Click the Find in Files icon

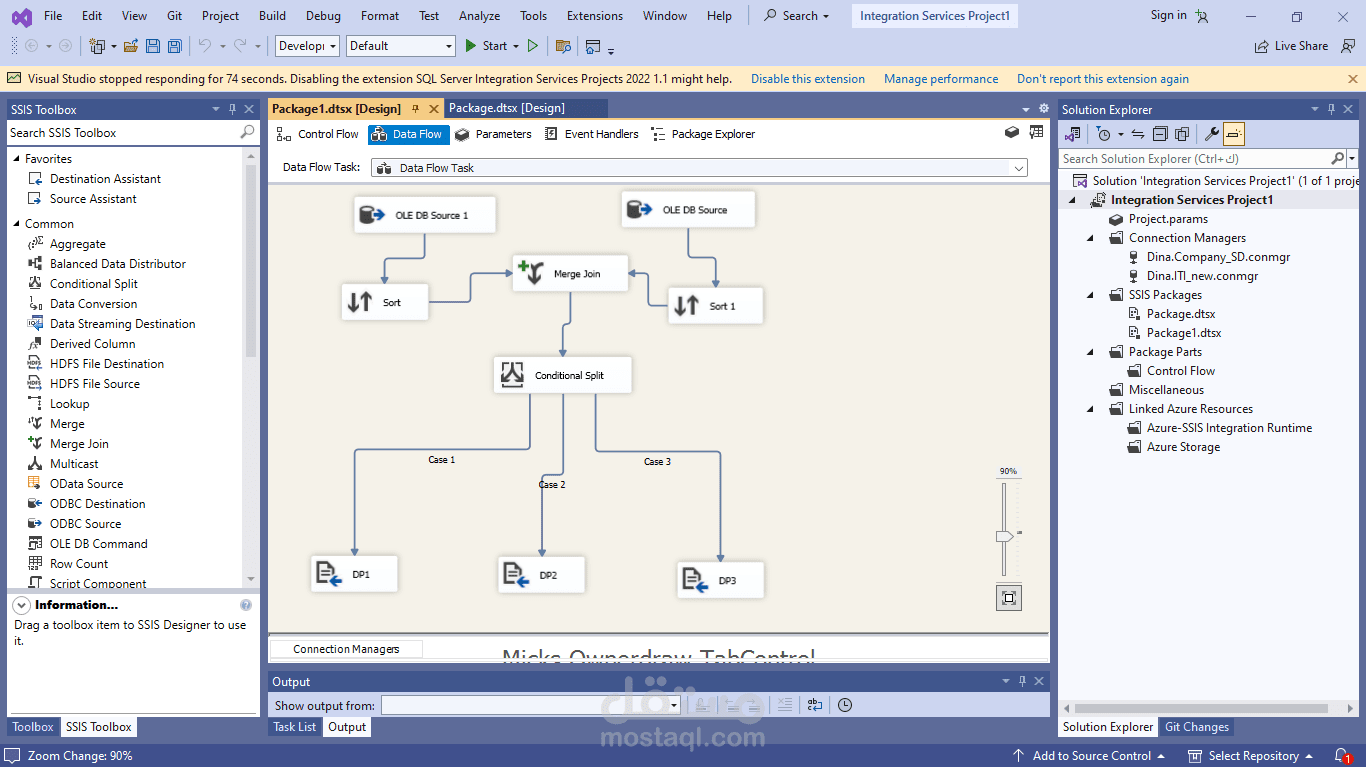pyautogui.click(x=563, y=46)
